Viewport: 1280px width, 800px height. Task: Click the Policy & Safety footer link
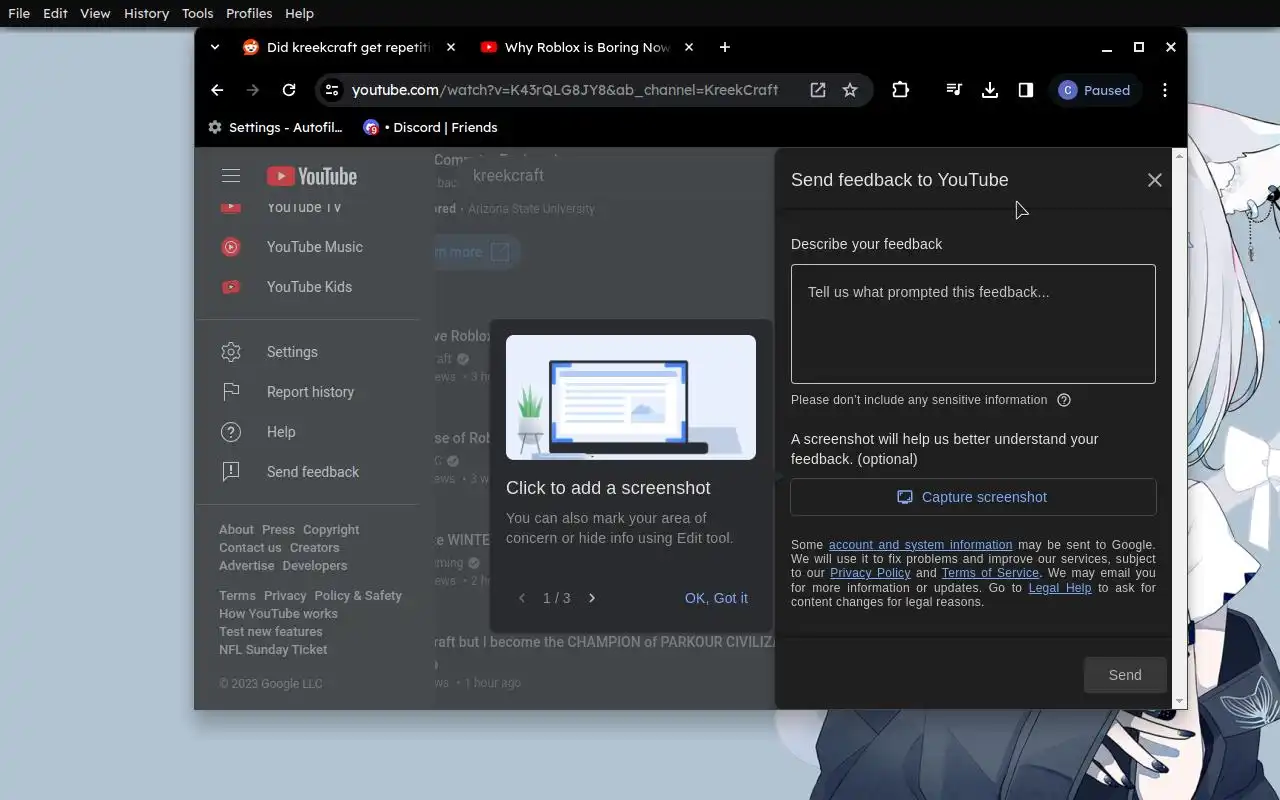[358, 596]
